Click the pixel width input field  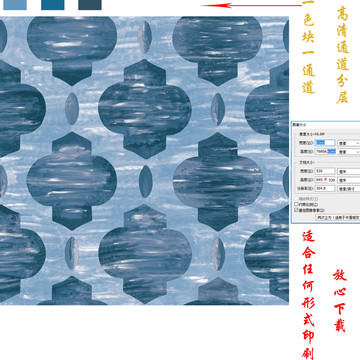(x=325, y=143)
